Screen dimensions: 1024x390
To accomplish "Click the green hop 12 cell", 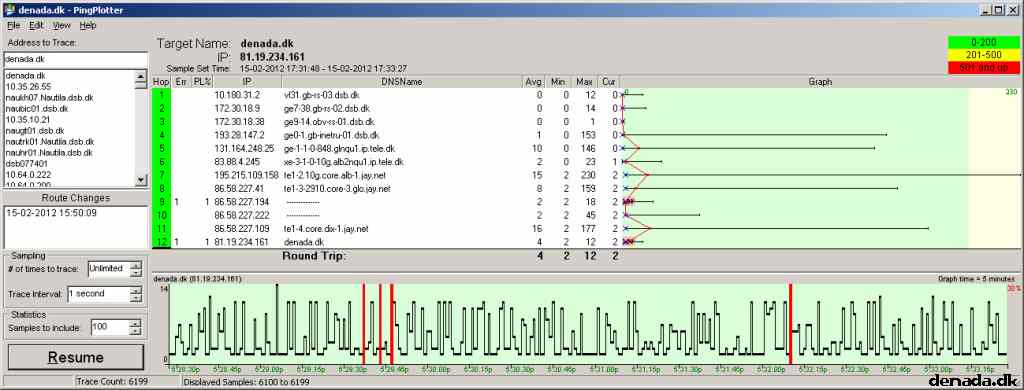I will (160, 242).
